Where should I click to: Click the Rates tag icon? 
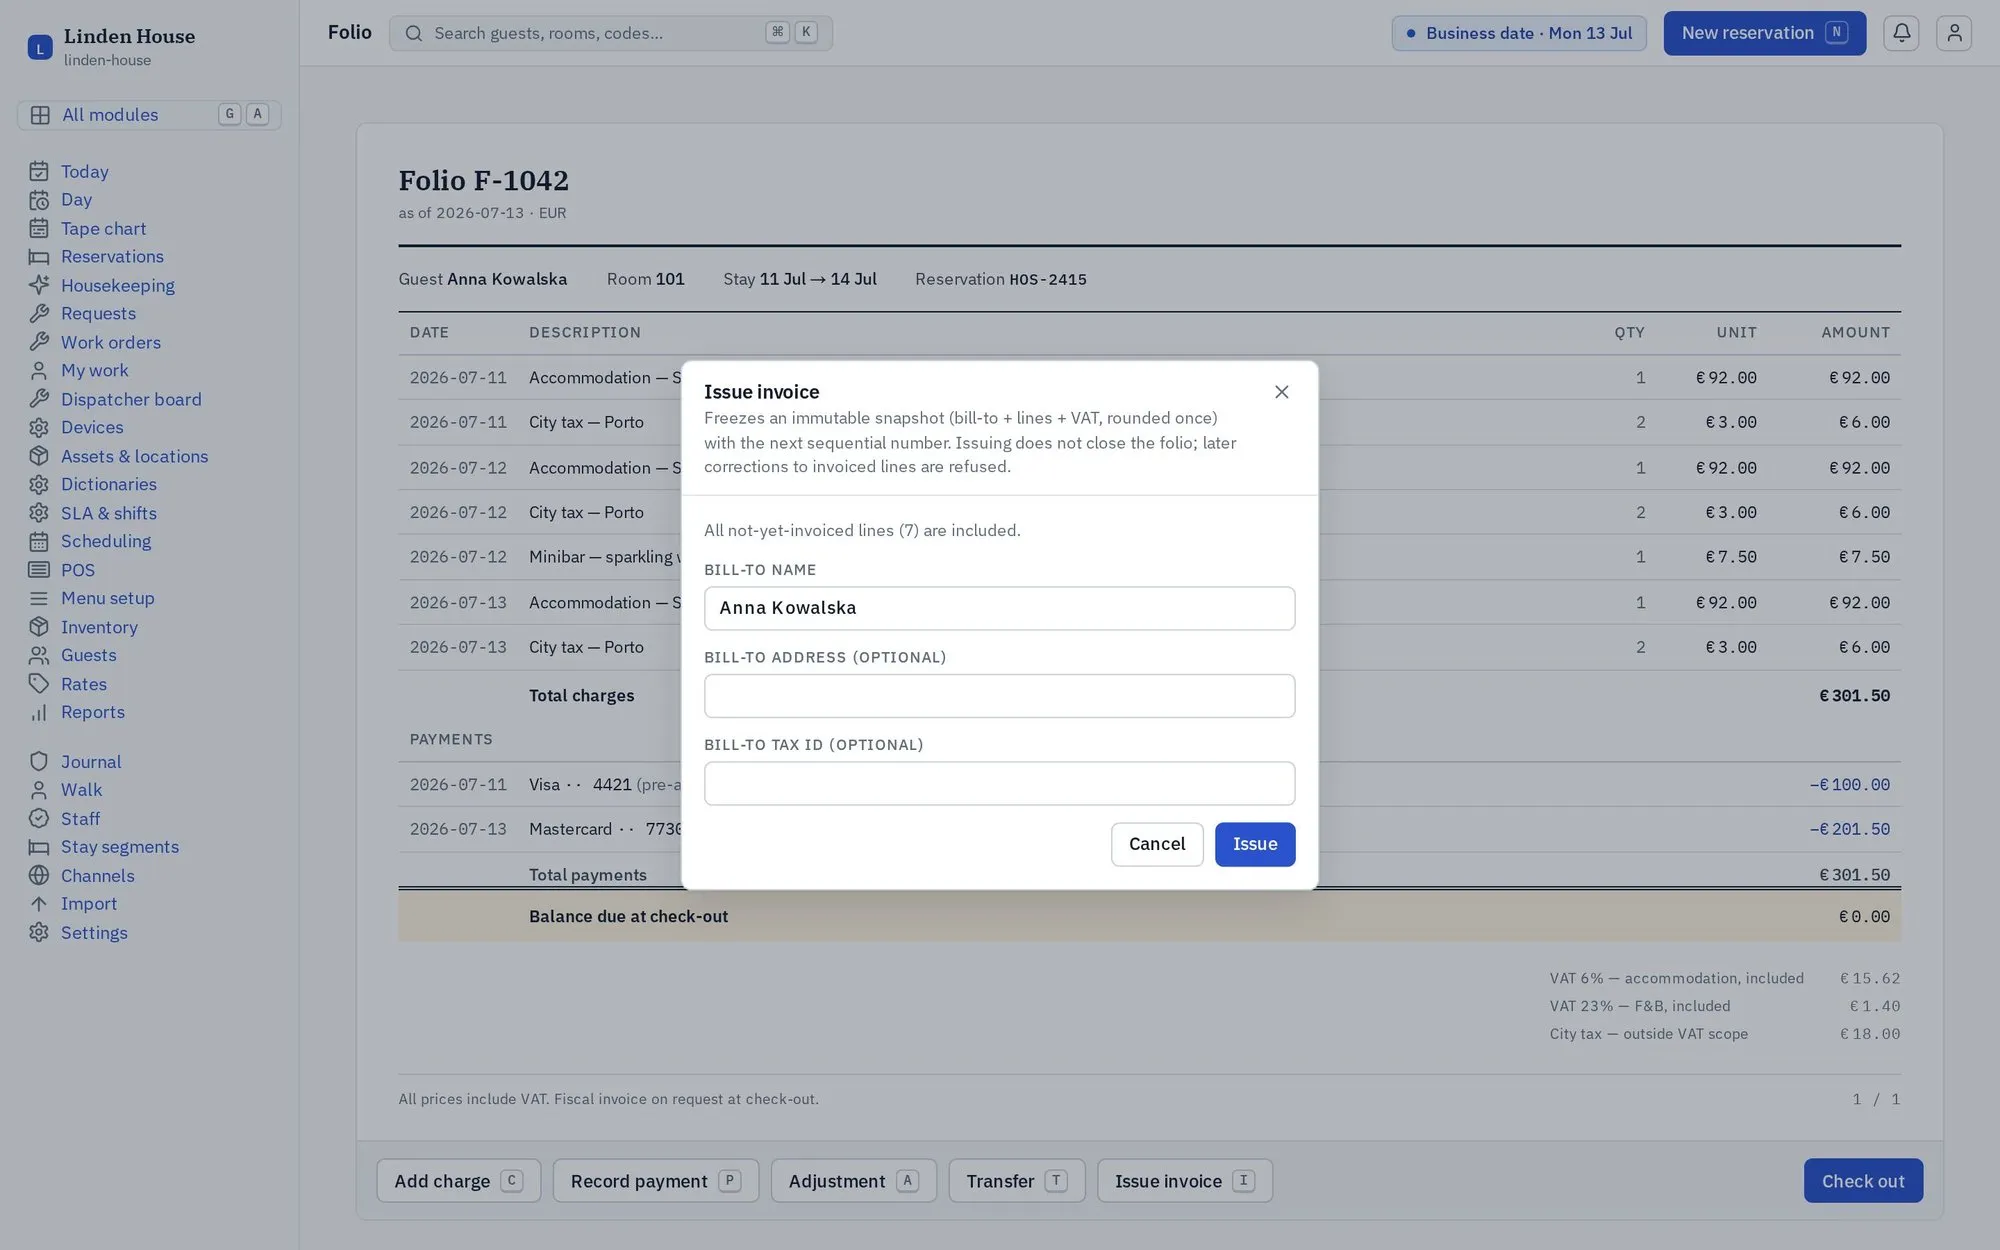click(x=39, y=684)
